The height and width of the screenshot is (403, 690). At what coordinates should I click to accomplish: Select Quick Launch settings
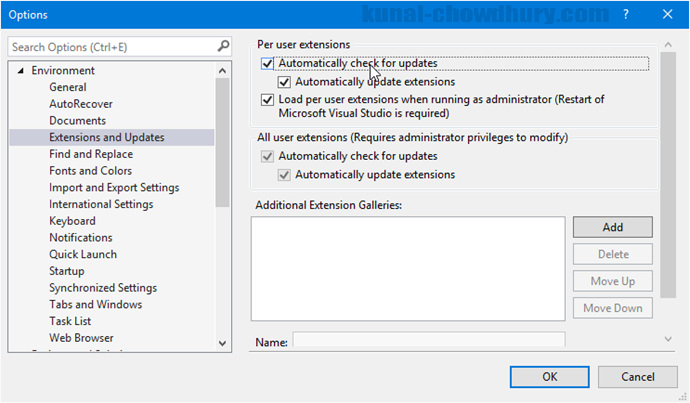[83, 254]
